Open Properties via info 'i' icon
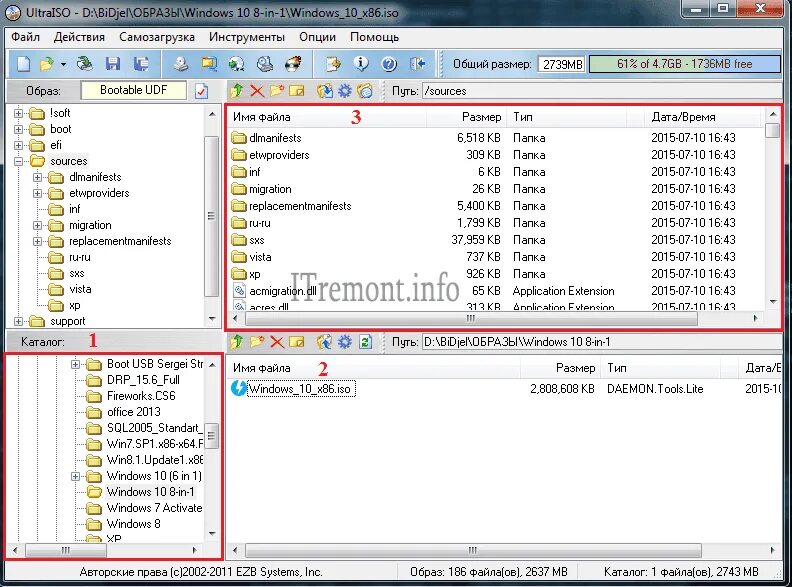This screenshot has height=587, width=792. (361, 64)
